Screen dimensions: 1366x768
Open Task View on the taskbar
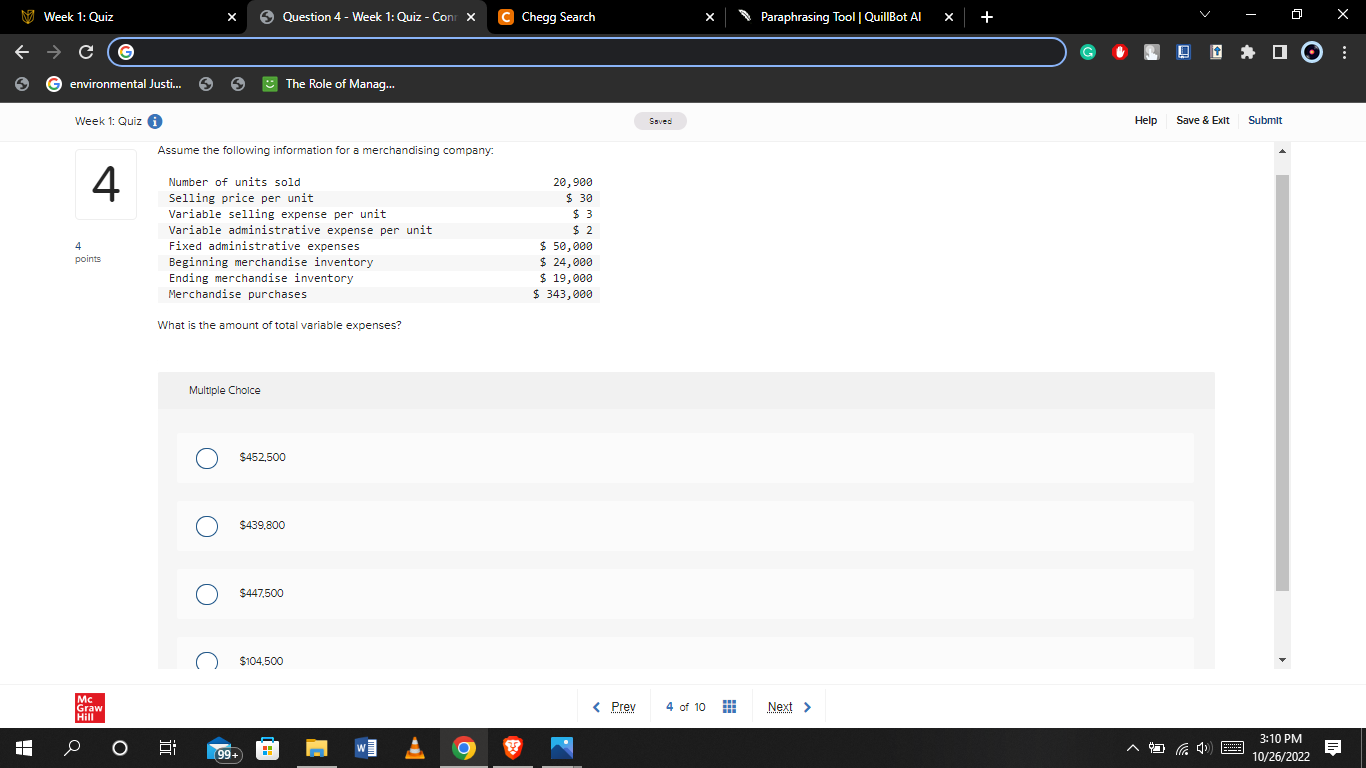(x=166, y=748)
